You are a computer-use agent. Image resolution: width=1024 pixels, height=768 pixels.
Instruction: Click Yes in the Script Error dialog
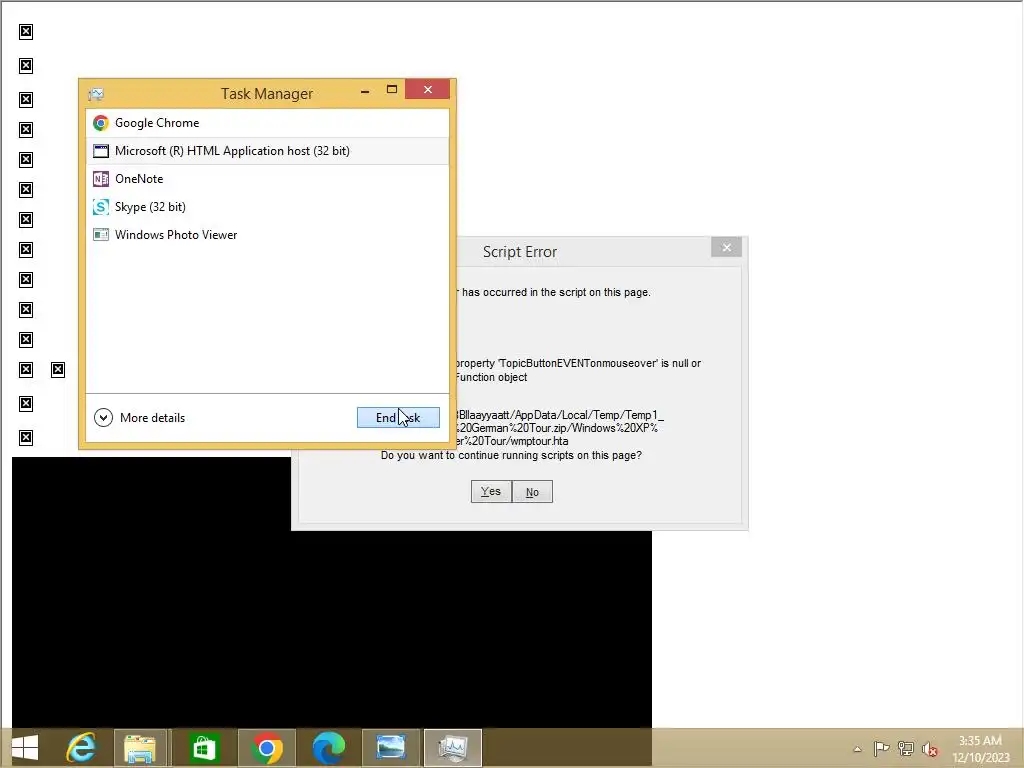click(491, 492)
